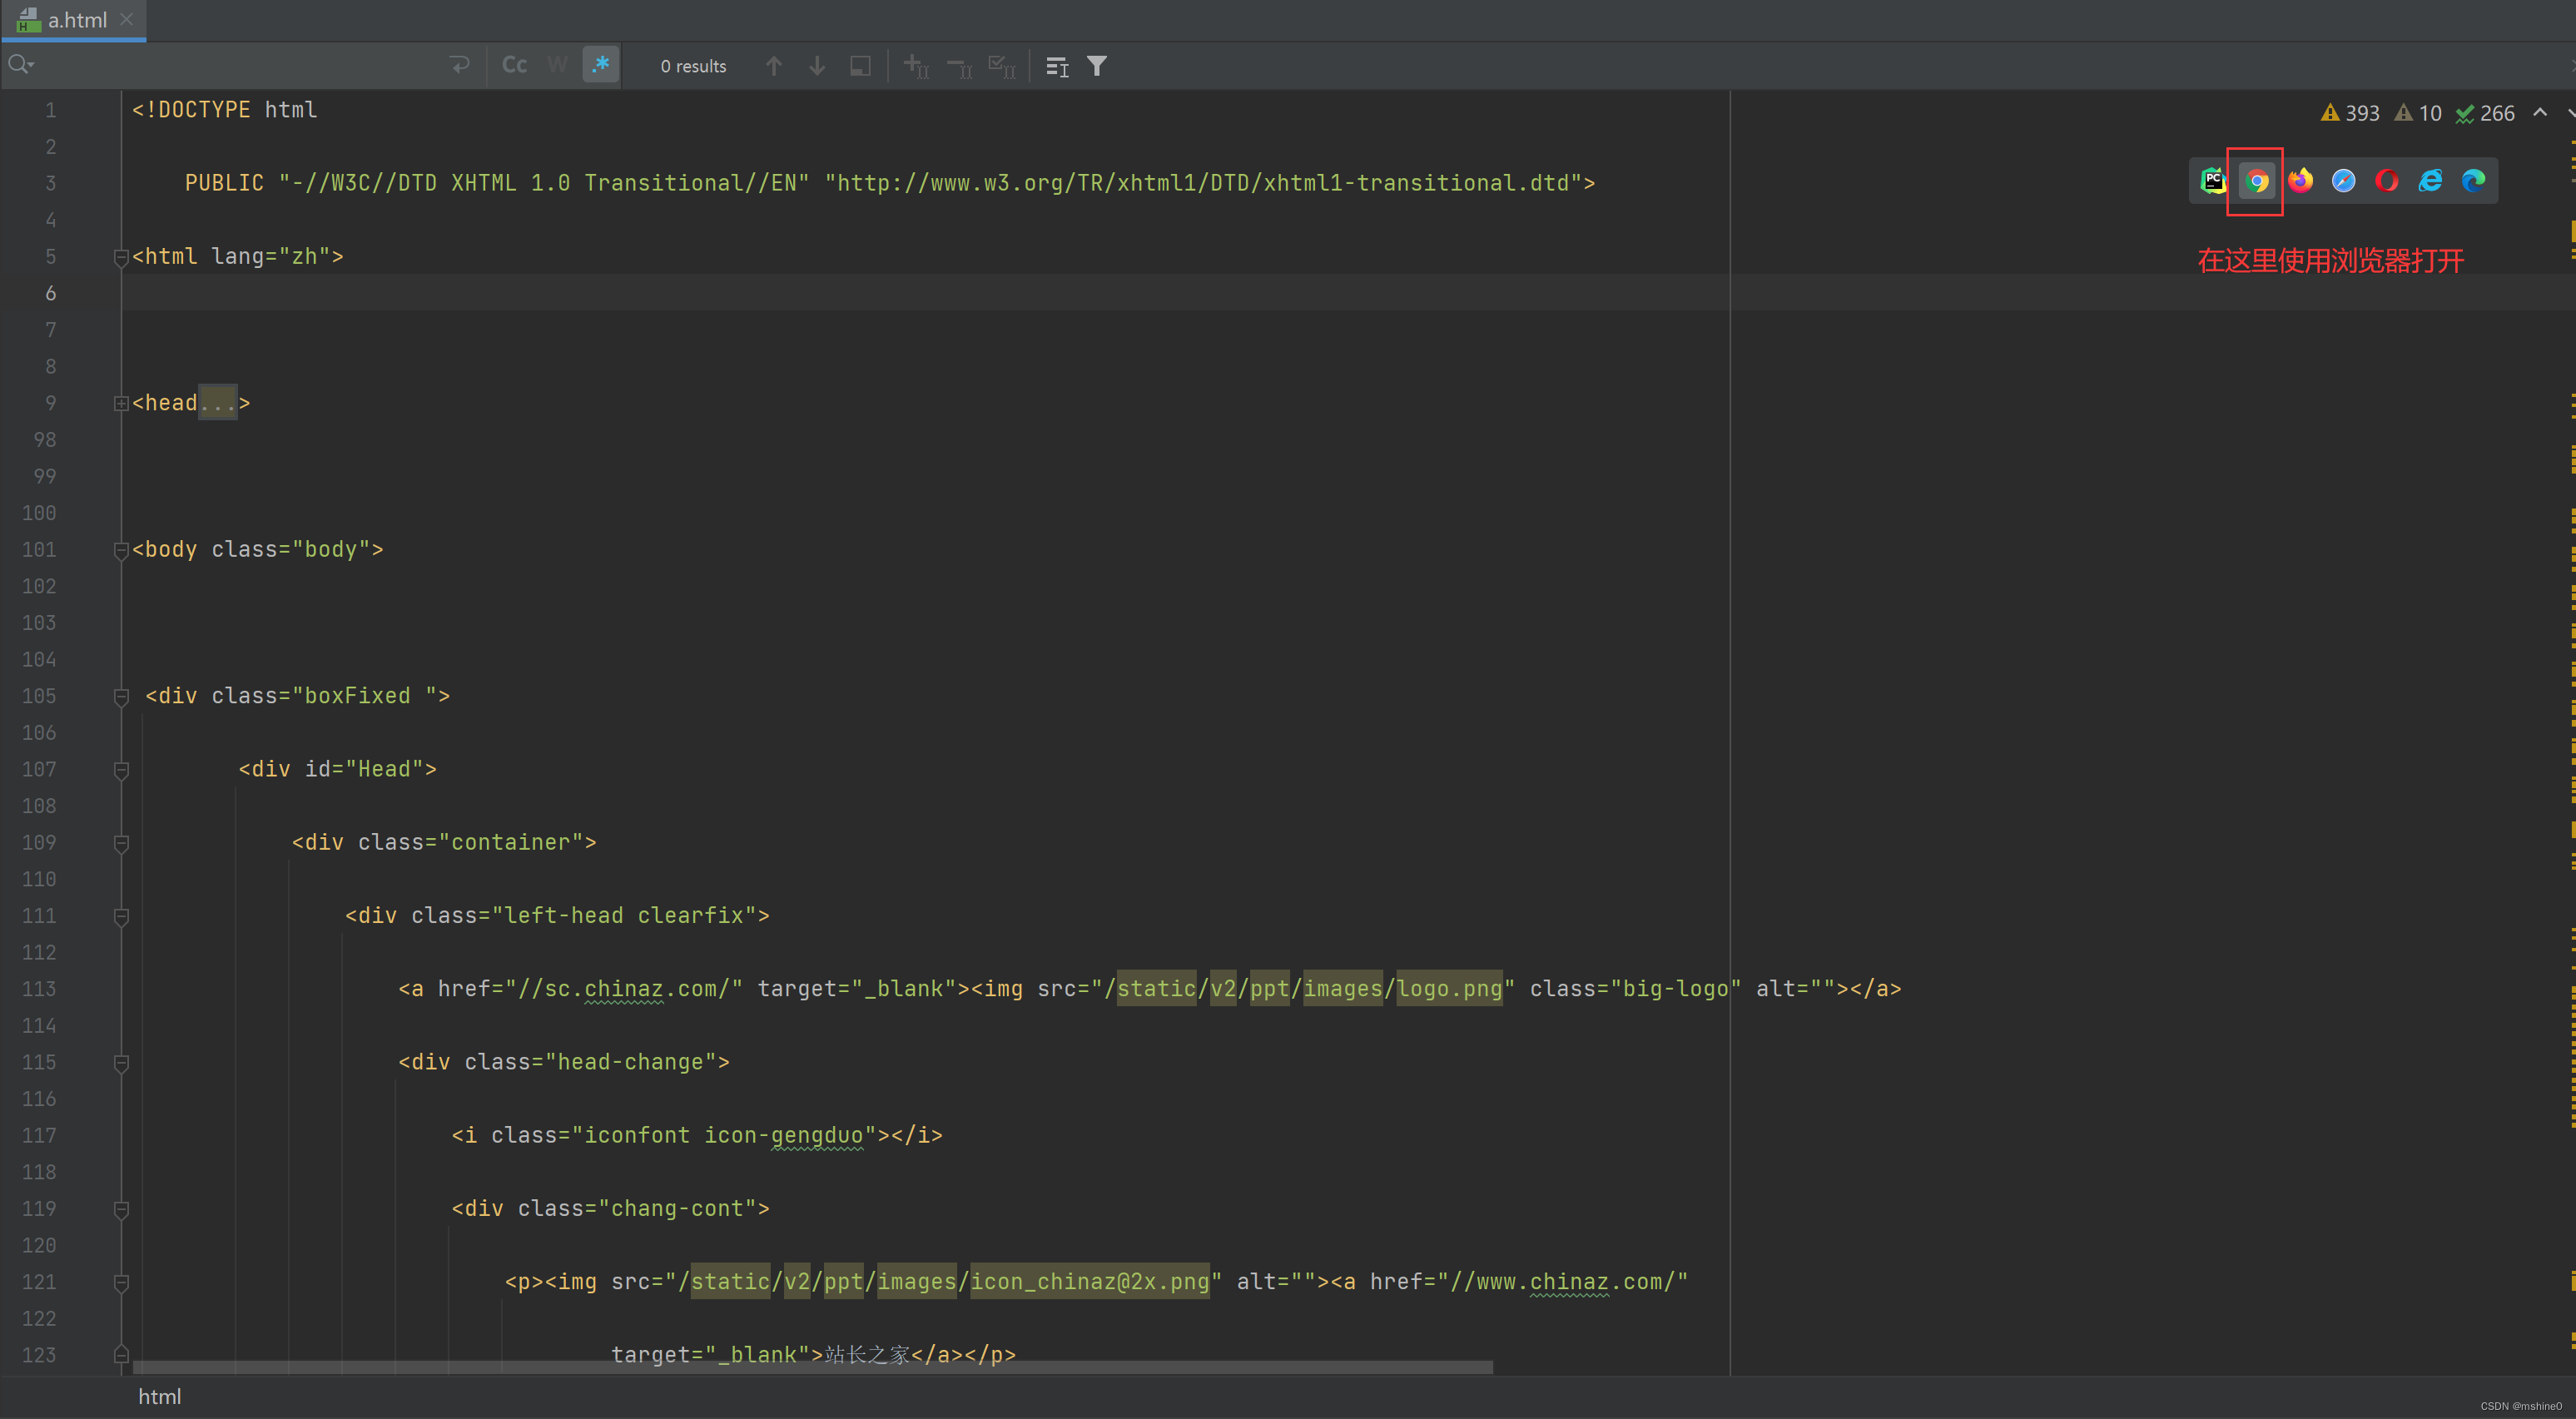Screen dimensions: 2576x1419
Task: Open search history magnifier dropdown
Action: [21, 66]
